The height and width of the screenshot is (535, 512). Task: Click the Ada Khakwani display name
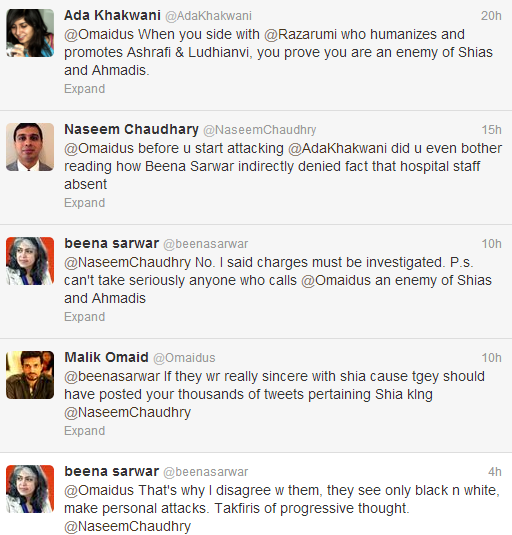[x=112, y=15]
